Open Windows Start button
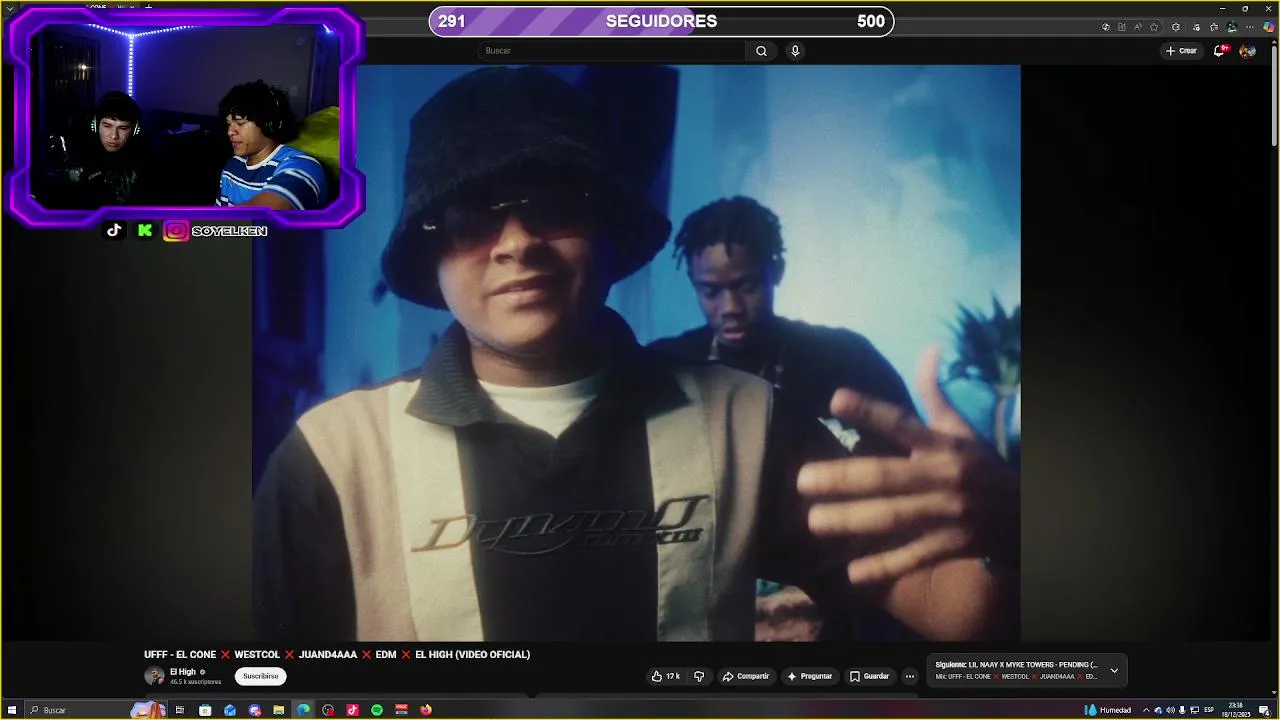The height and width of the screenshot is (720, 1280). (x=12, y=710)
